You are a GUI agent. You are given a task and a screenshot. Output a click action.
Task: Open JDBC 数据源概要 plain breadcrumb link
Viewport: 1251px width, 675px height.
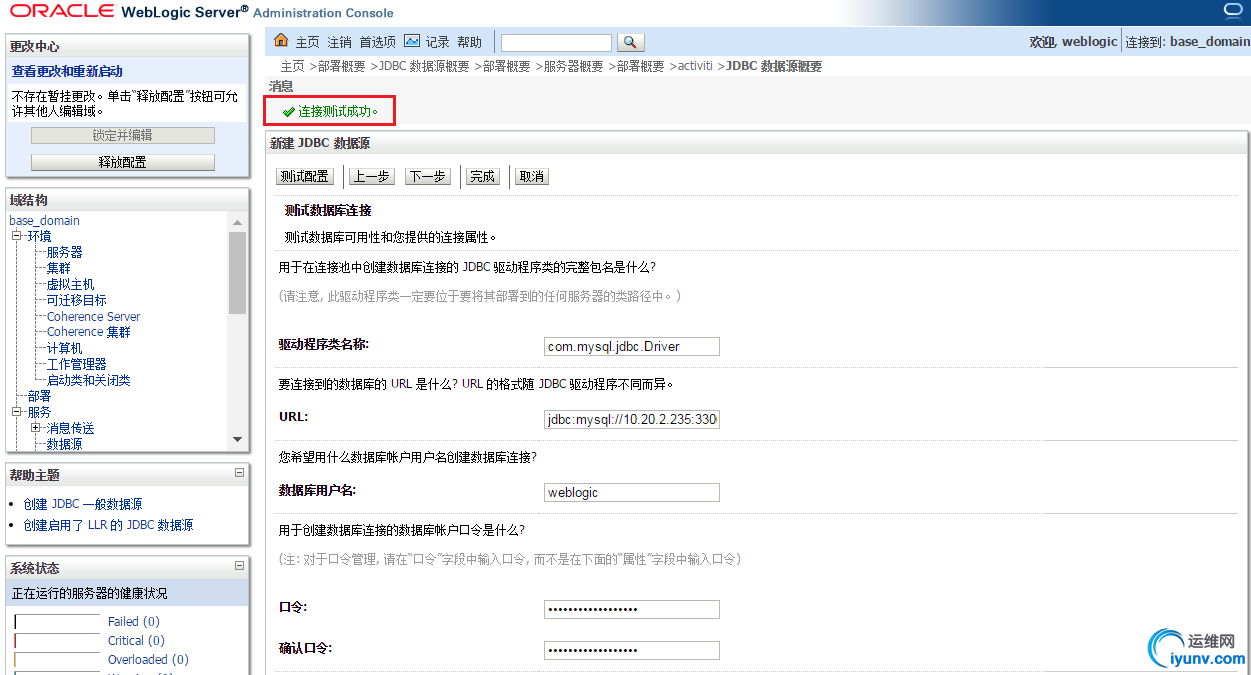(424, 66)
